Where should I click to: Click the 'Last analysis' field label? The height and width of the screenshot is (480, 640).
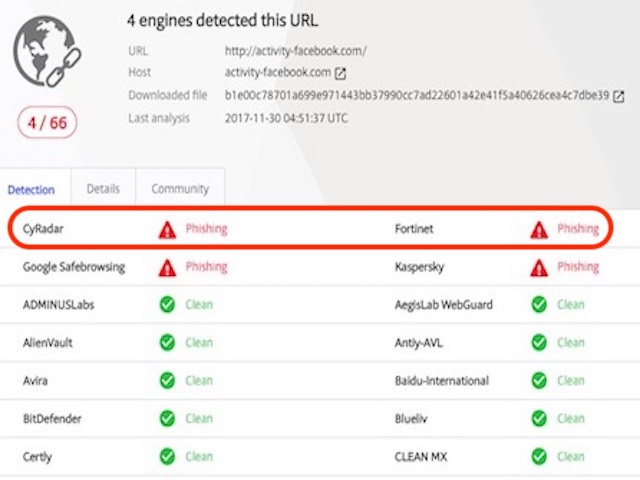click(x=159, y=118)
